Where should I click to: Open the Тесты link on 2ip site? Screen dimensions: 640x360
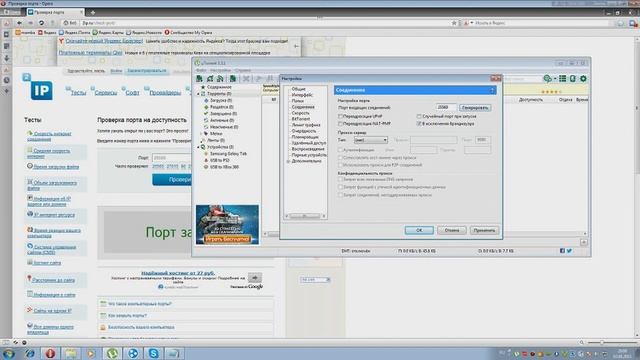[x=78, y=93]
